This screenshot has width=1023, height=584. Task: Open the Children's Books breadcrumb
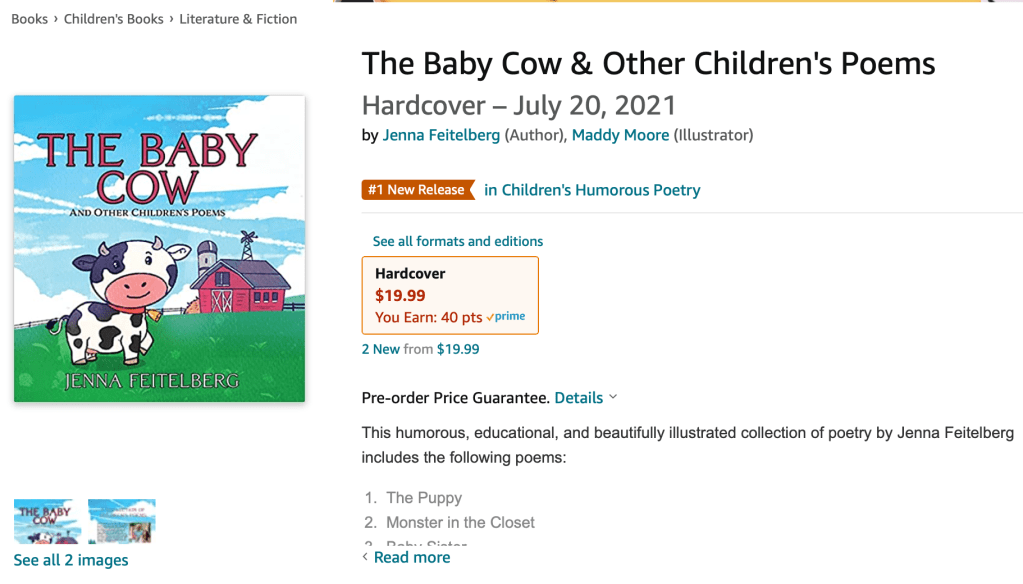pos(113,19)
